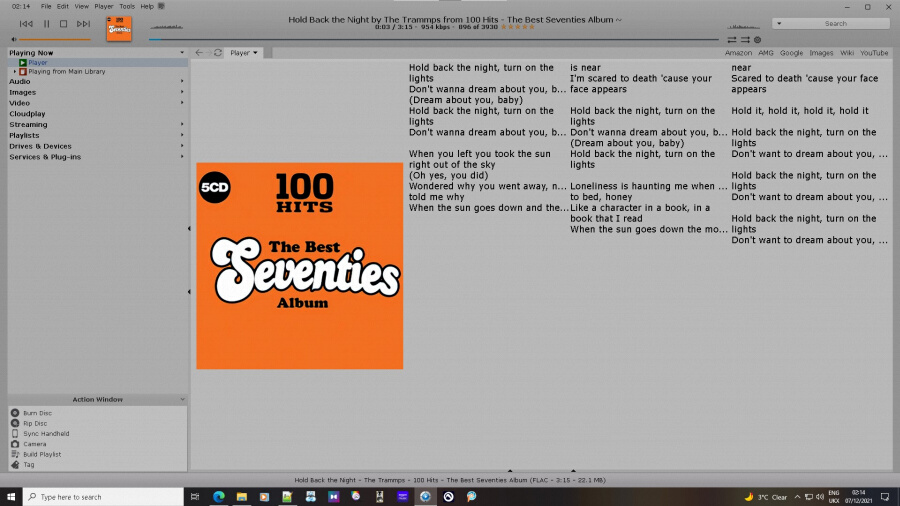The width and height of the screenshot is (900, 506).
Task: Expand Drives & Devices section
Action: click(x=182, y=146)
